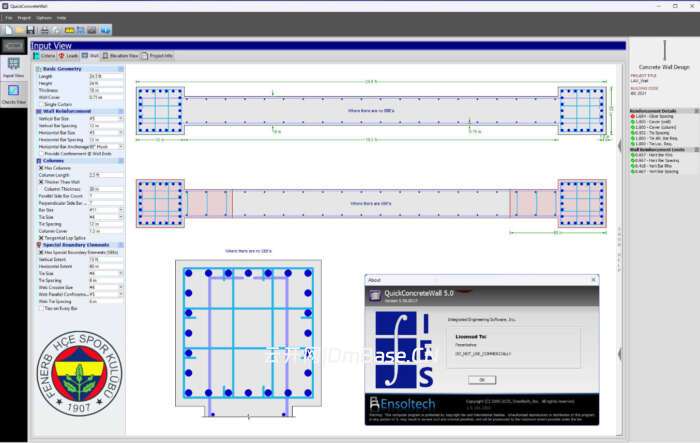Image resolution: width=700 pixels, height=443 pixels.
Task: Collapse the Basic Geometry section arrow
Action: 121,69
